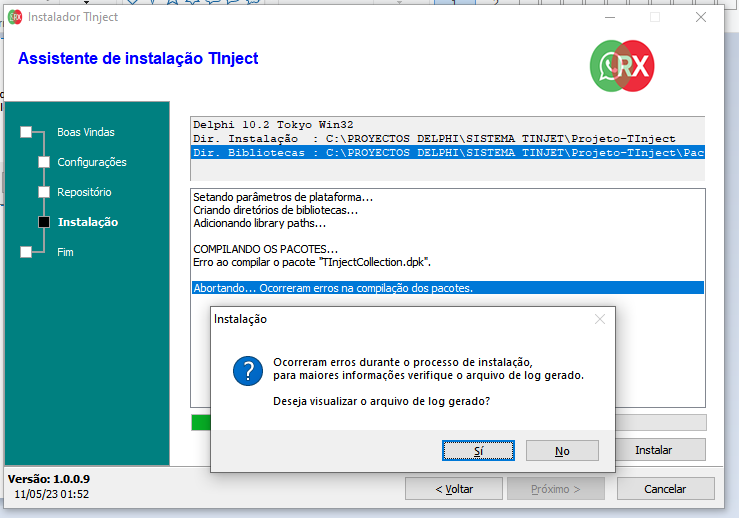Select the Configurações step

pyautogui.click(x=92, y=162)
